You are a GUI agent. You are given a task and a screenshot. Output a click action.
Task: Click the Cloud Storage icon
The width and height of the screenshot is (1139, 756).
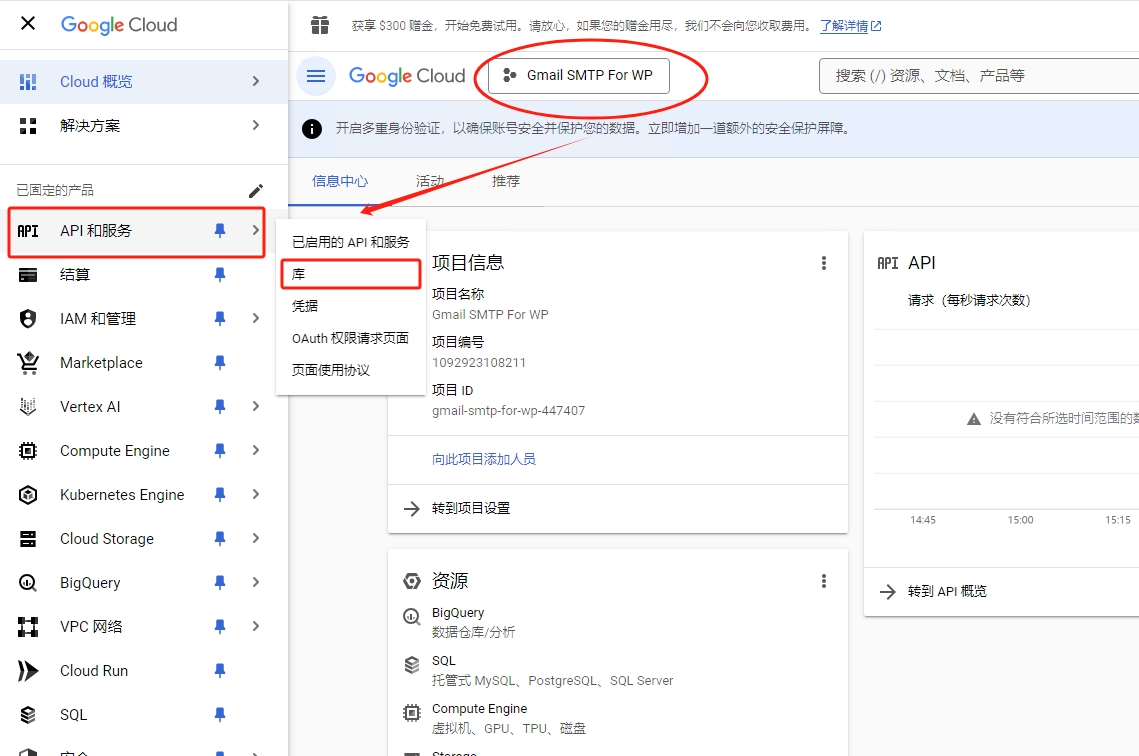[x=28, y=539]
